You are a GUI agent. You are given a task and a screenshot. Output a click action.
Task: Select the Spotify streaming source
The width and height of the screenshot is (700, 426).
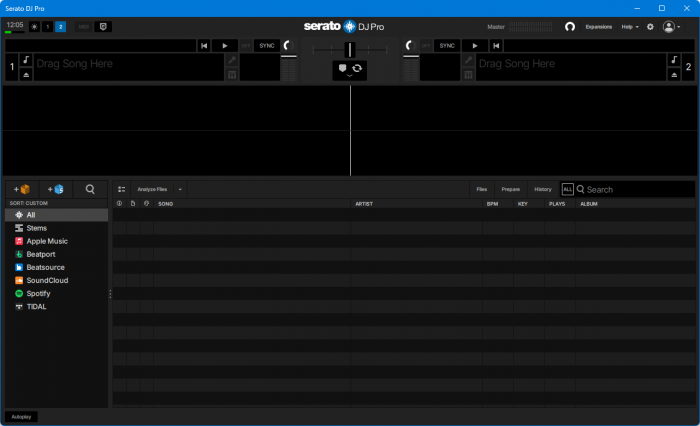tap(38, 294)
